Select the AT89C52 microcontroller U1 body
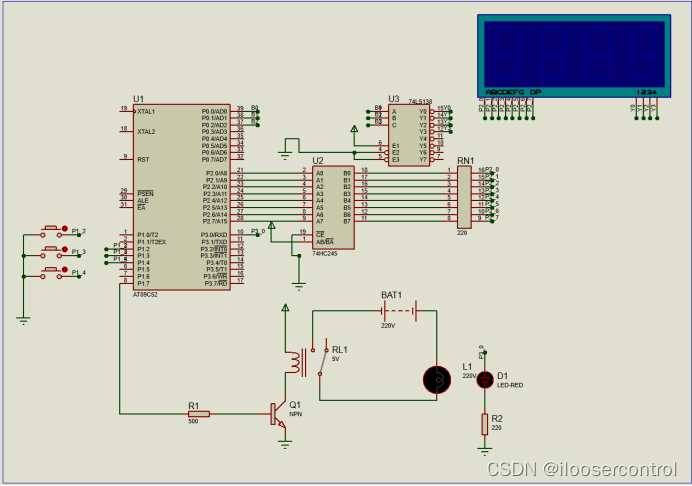The height and width of the screenshot is (486, 692). click(x=182, y=197)
